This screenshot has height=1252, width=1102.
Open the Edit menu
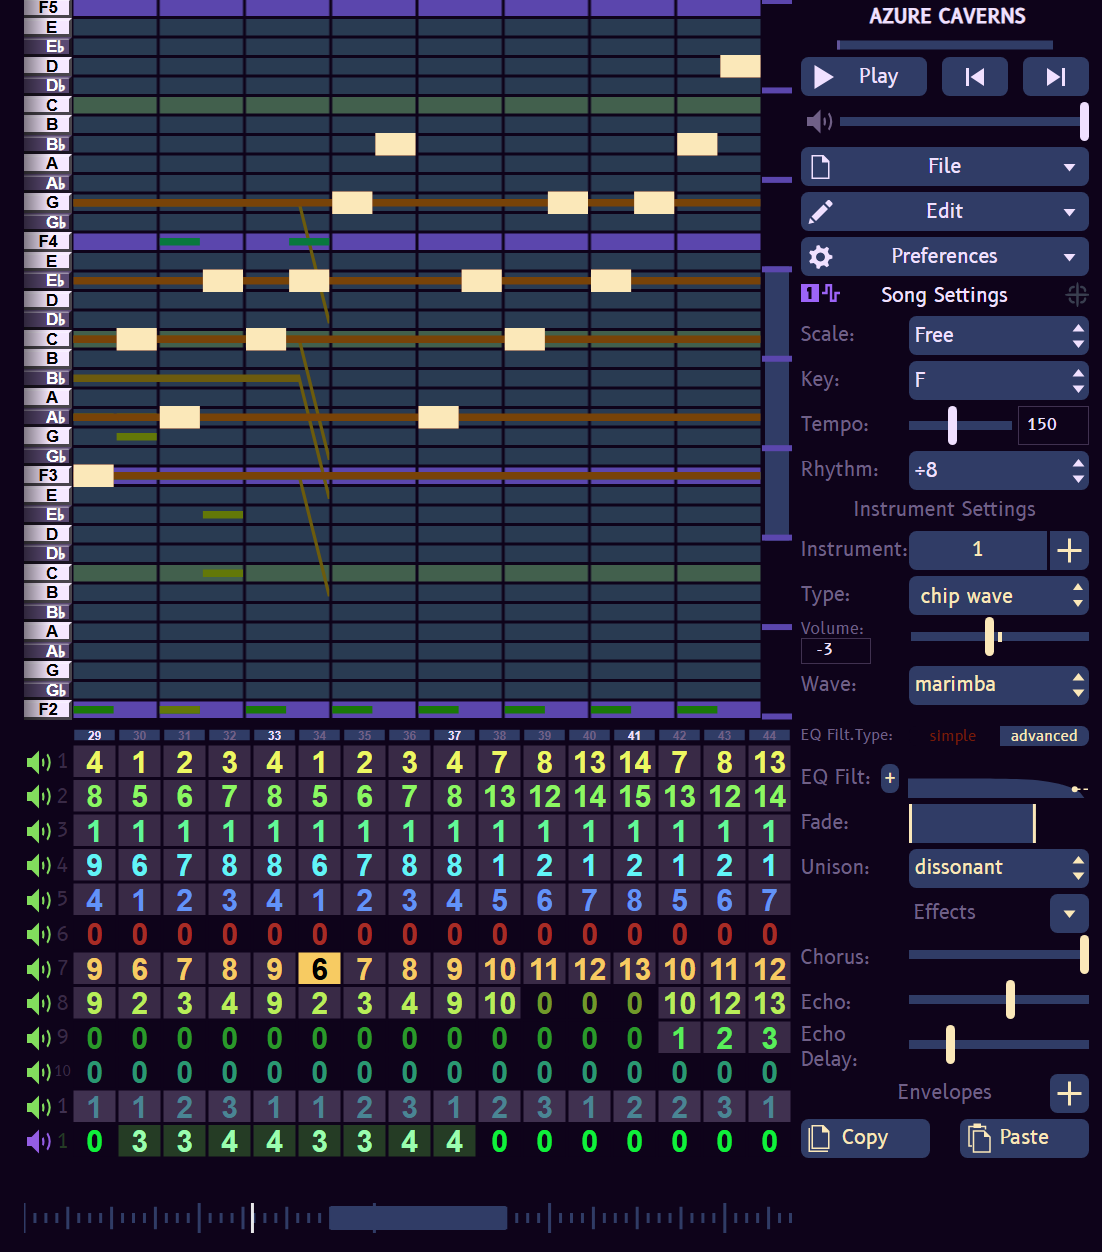(x=945, y=212)
